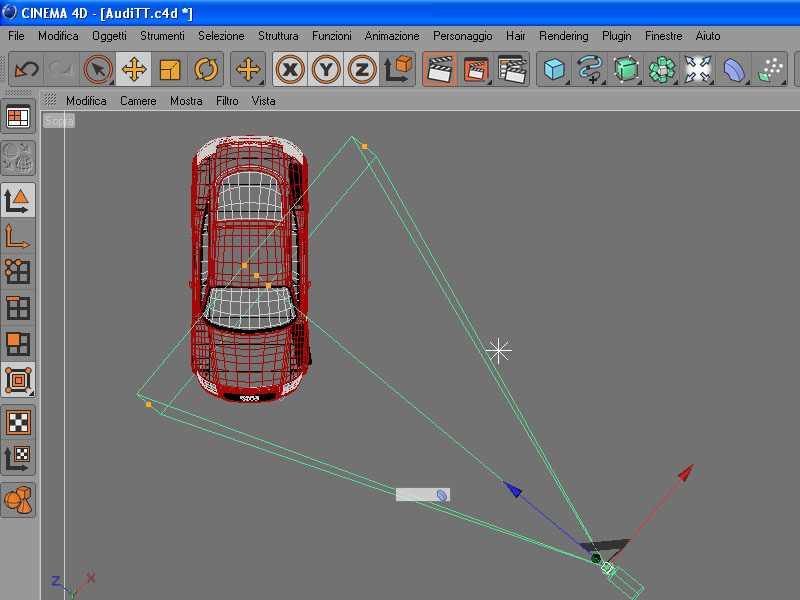Switch to Edges mode
This screenshot has height=600, width=800.
18,308
